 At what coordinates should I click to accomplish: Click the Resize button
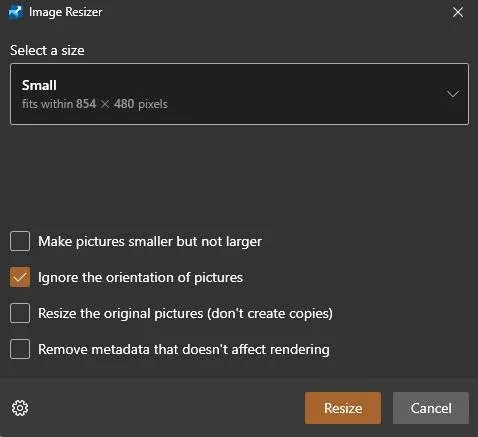coord(343,408)
